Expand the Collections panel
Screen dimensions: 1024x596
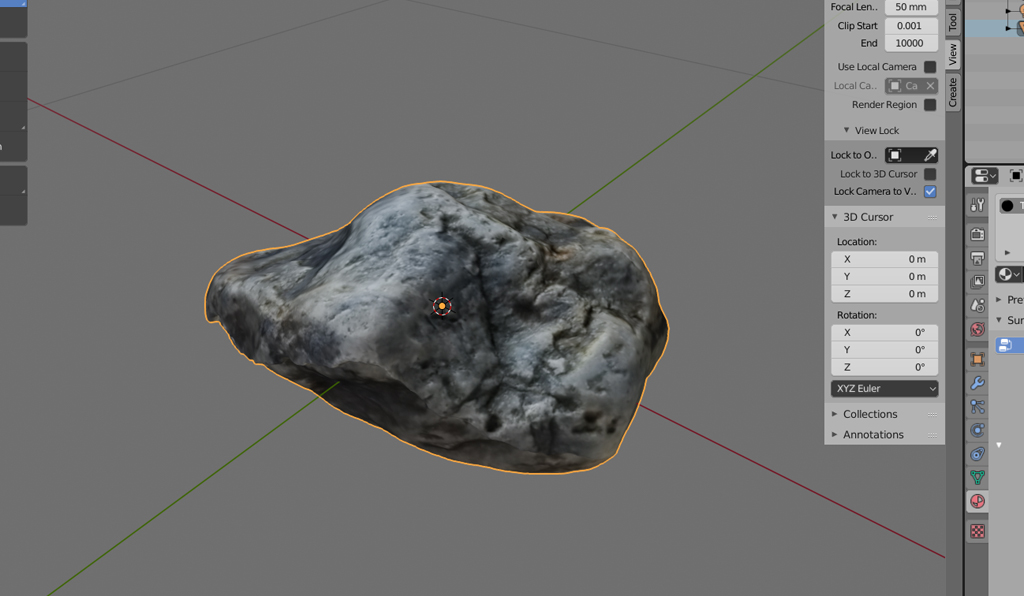[869, 414]
